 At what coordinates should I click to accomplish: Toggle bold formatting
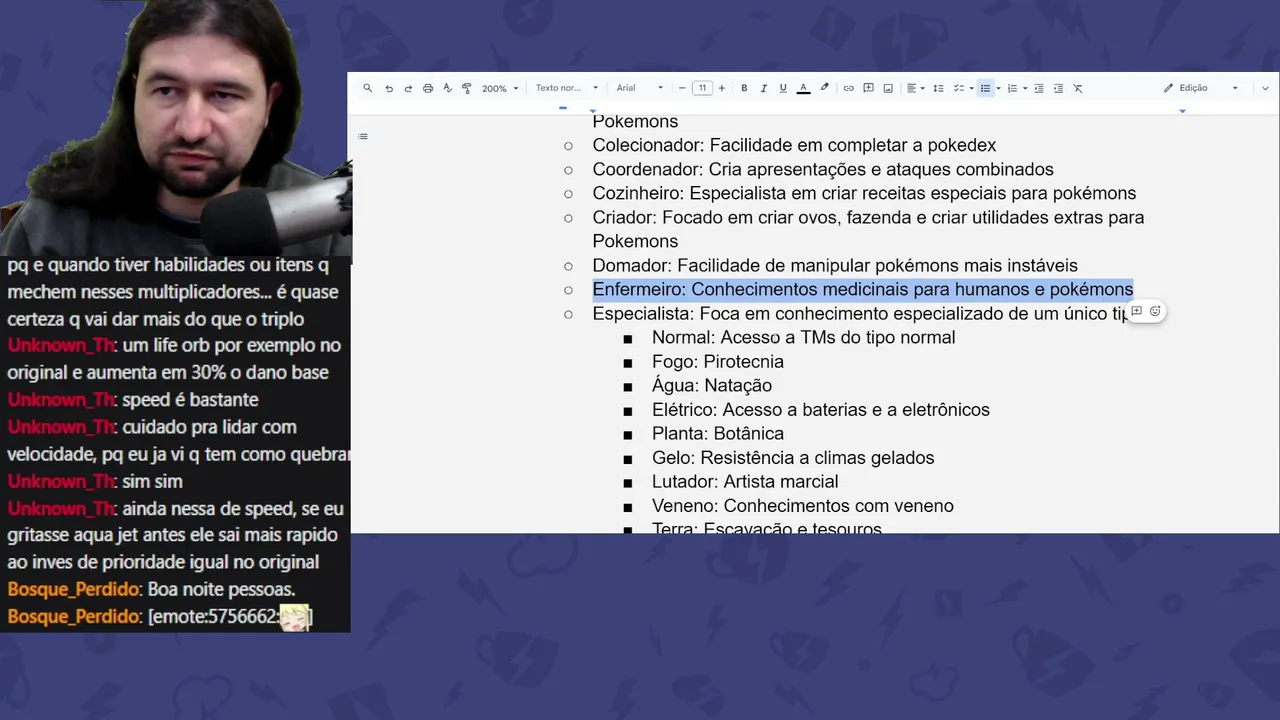point(744,88)
